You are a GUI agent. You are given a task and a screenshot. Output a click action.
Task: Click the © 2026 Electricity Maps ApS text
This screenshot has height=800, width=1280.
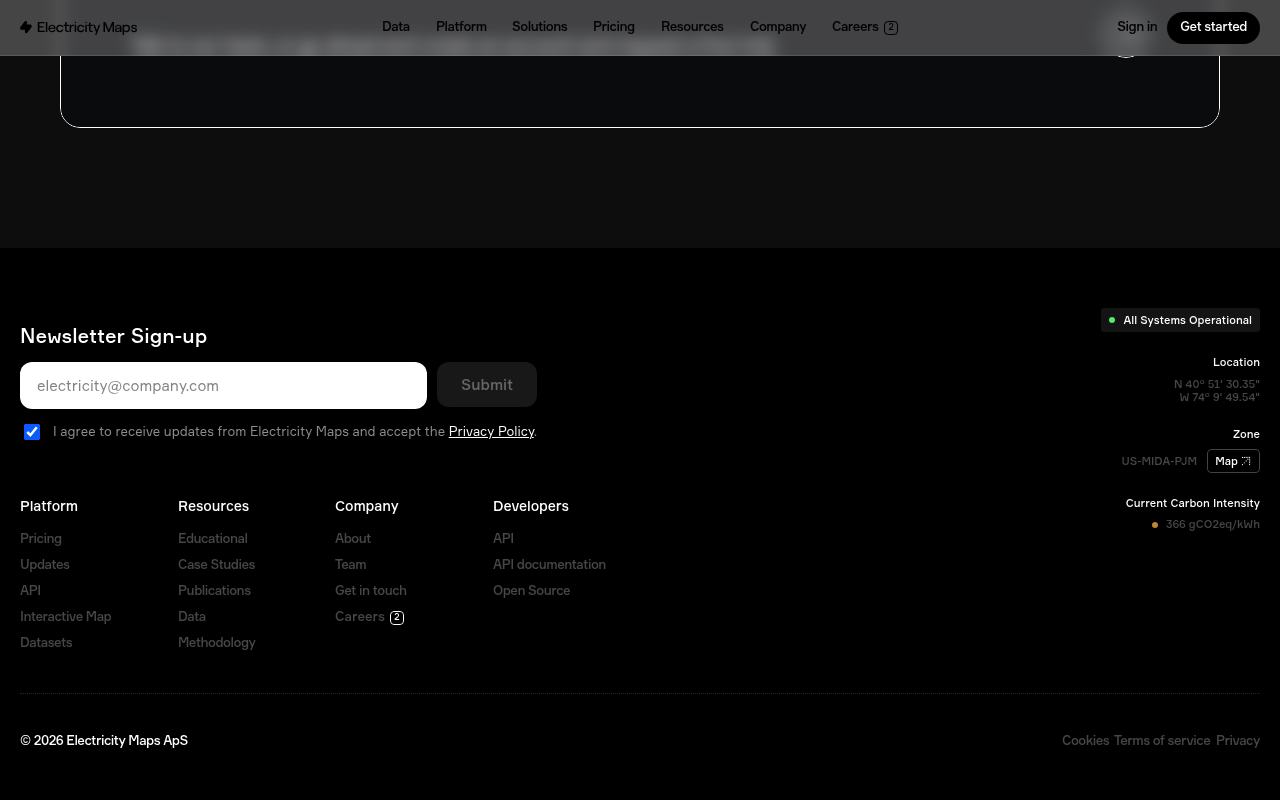pos(104,740)
